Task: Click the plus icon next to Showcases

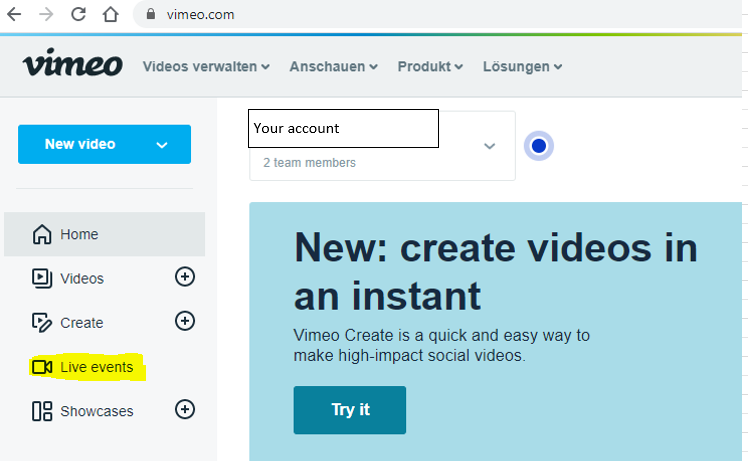Action: coord(185,409)
